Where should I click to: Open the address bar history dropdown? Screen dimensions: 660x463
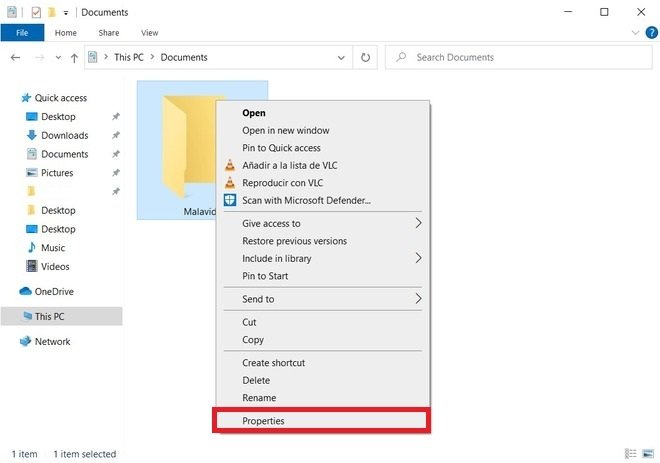tap(341, 58)
